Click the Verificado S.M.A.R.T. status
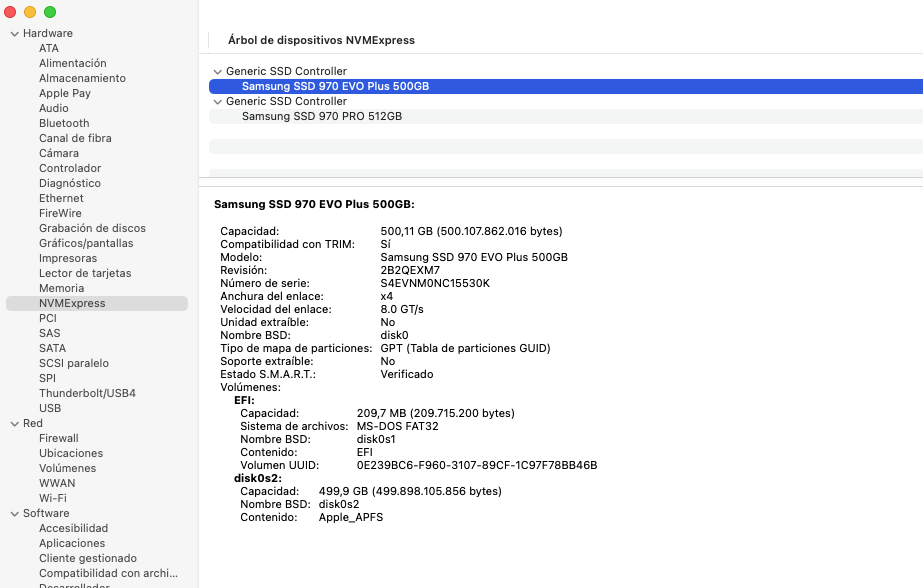The height and width of the screenshot is (588, 923). [407, 374]
